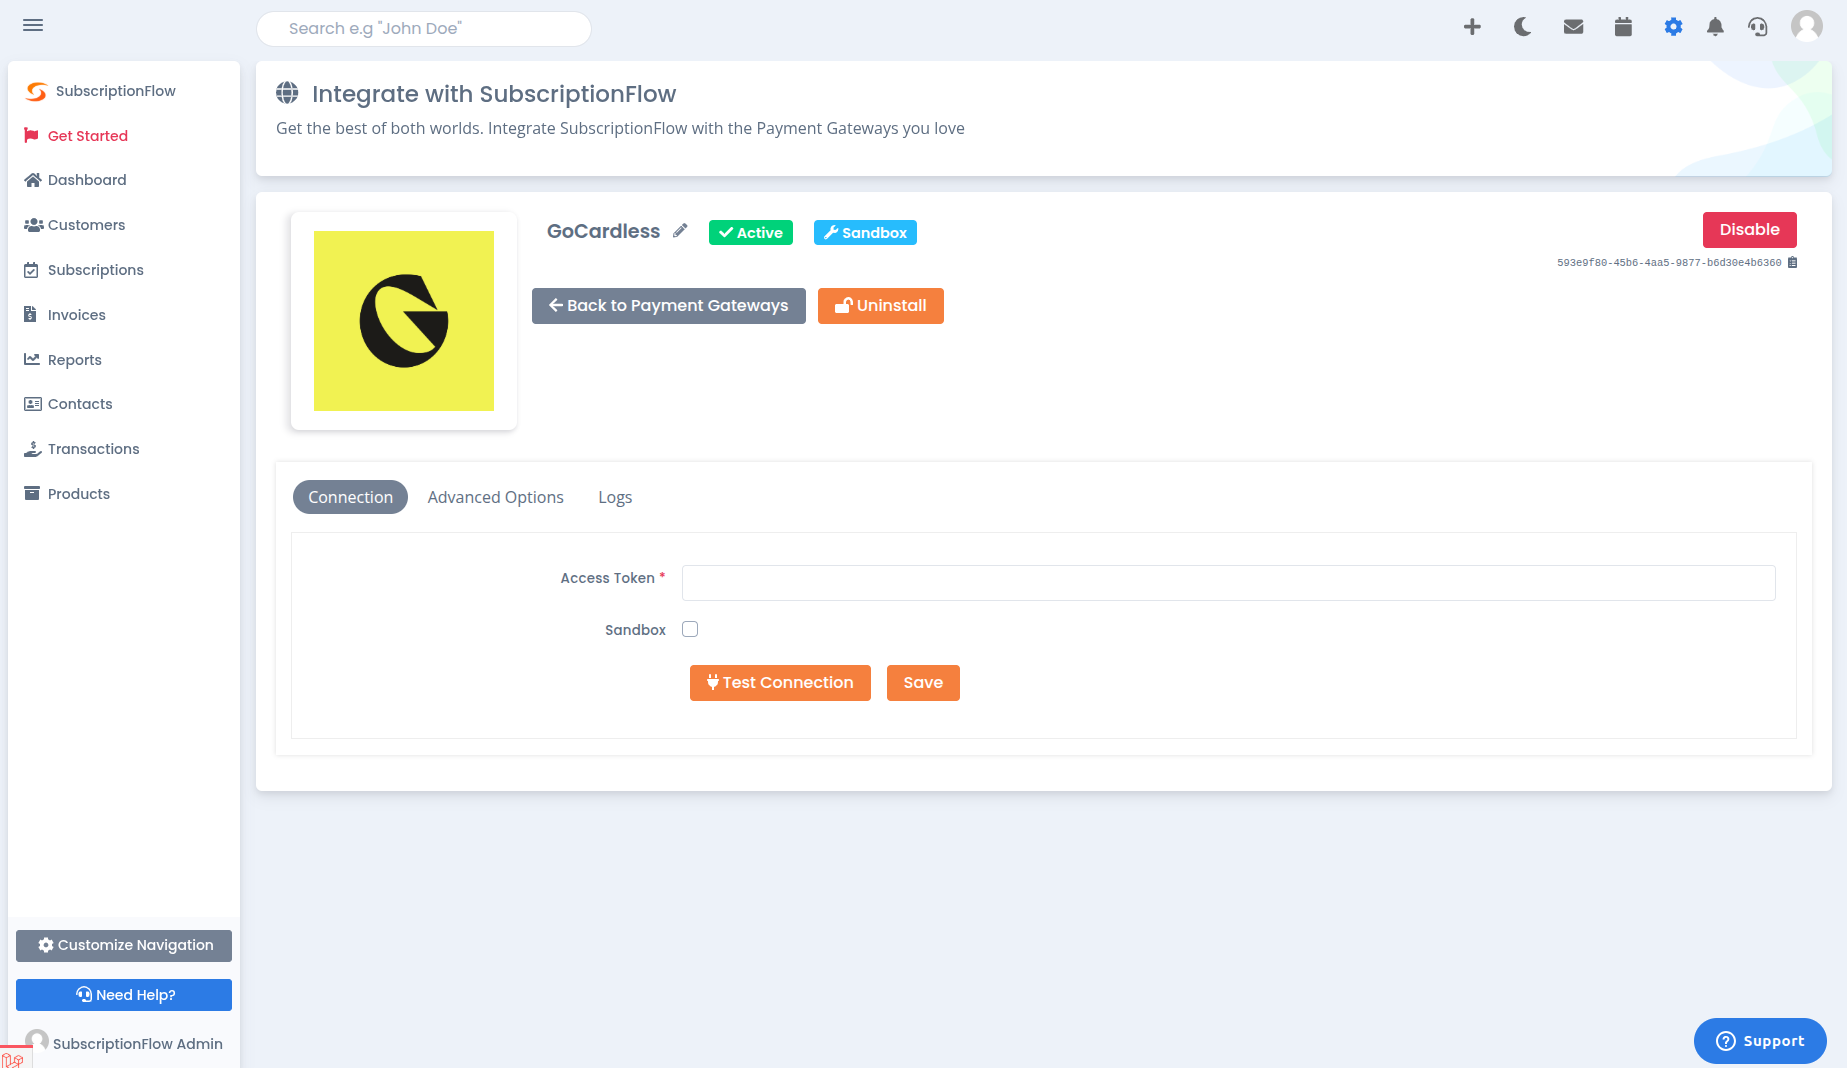Switch to Advanced Options tab

[496, 497]
